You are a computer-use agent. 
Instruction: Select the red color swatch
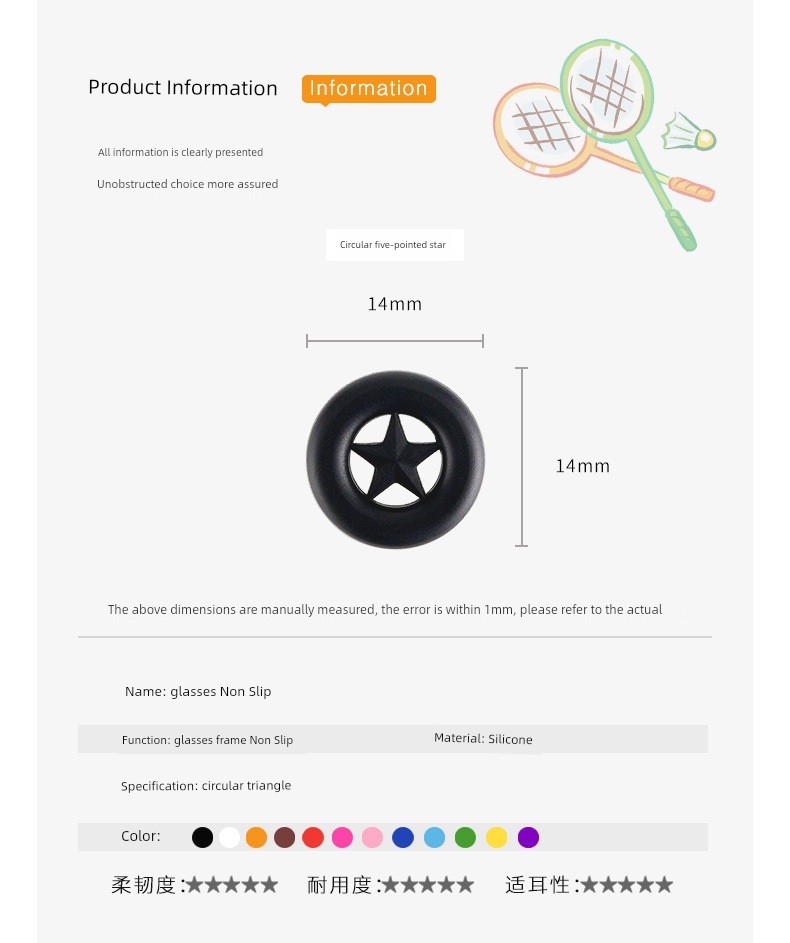[x=313, y=837]
